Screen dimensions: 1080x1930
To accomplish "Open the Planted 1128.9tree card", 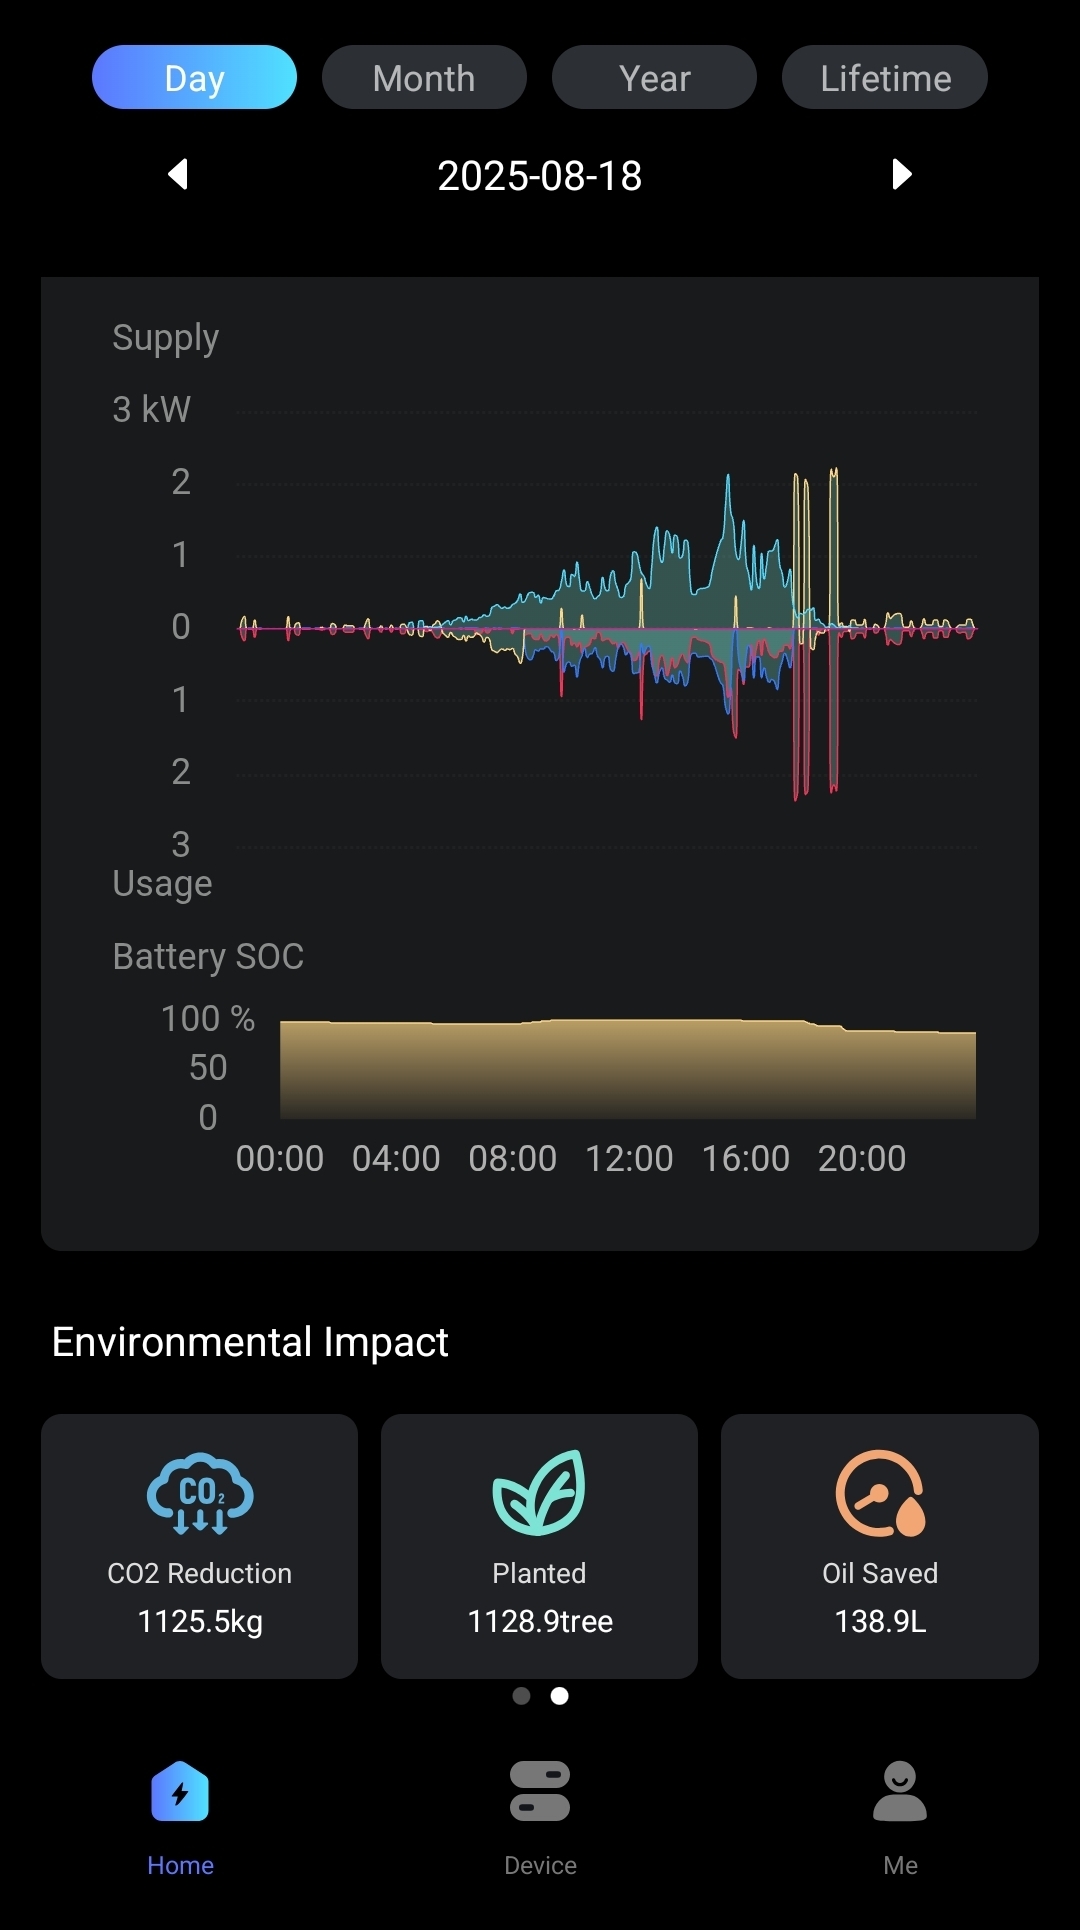I will pyautogui.click(x=539, y=1546).
